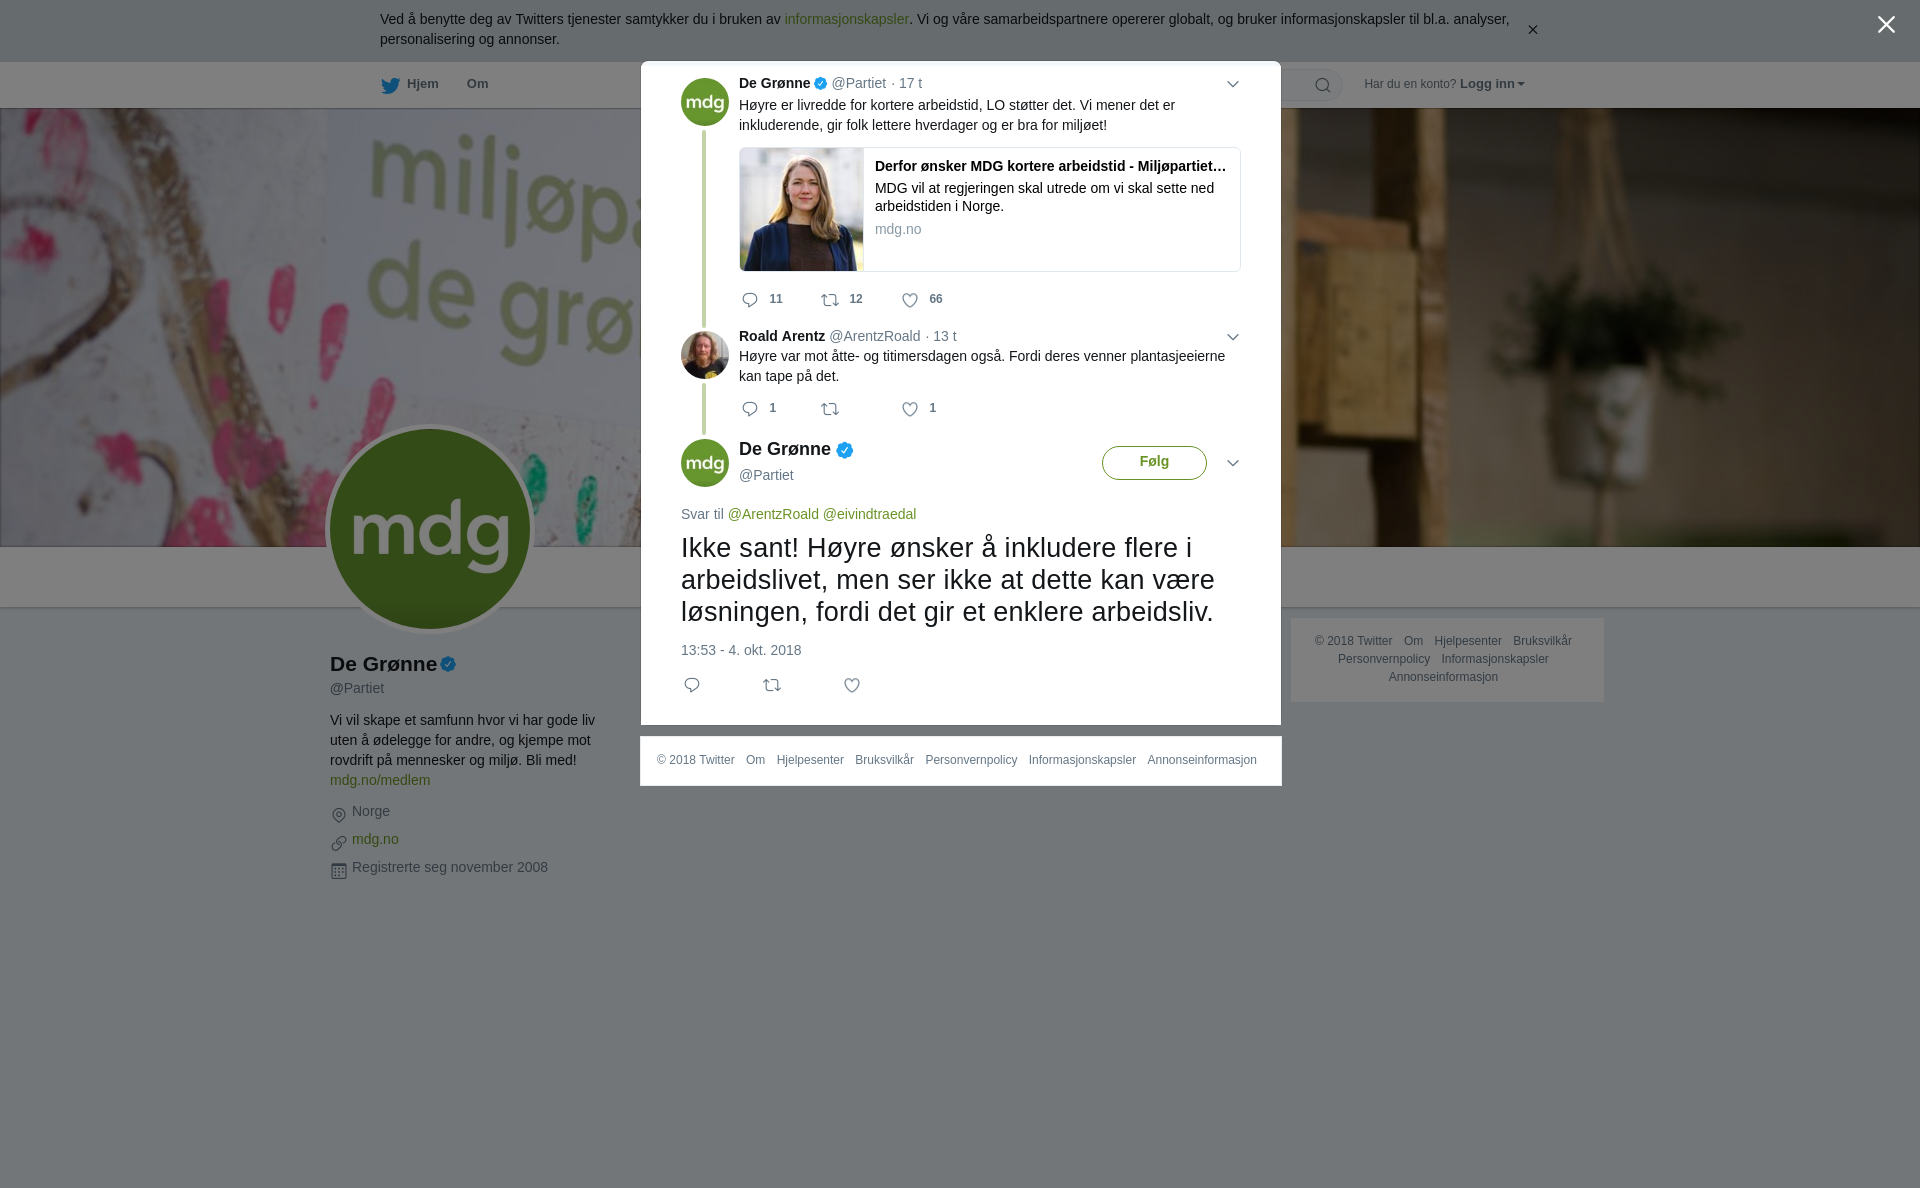This screenshot has height=1188, width=1920.
Task: Click the search magnifier icon
Action: (x=1323, y=85)
